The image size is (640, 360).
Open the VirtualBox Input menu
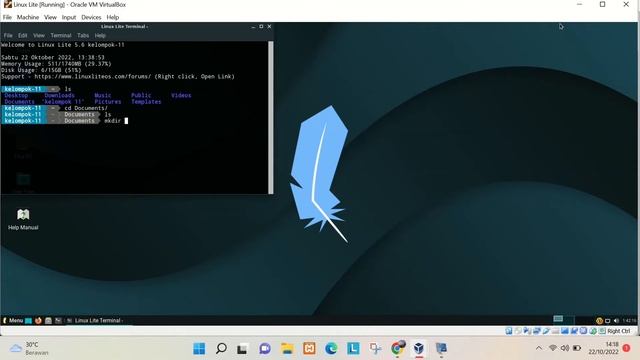pos(69,17)
